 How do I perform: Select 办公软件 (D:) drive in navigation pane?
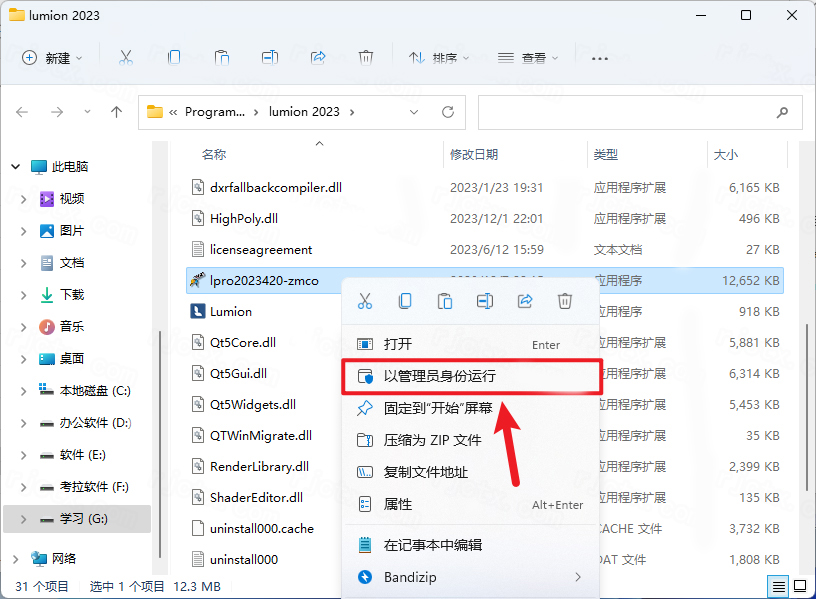pyautogui.click(x=95, y=423)
